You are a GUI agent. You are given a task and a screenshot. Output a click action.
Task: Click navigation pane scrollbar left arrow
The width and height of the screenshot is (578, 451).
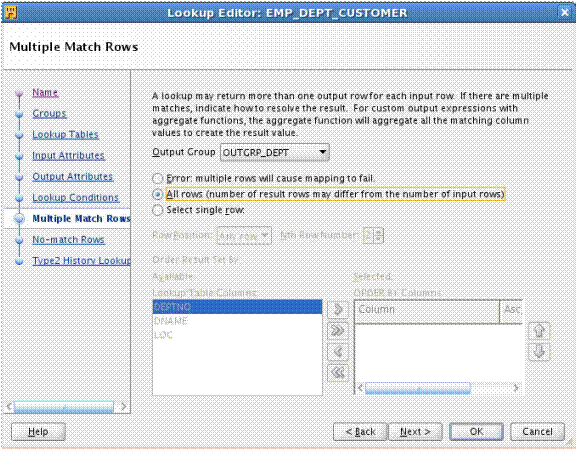pyautogui.click(x=9, y=407)
